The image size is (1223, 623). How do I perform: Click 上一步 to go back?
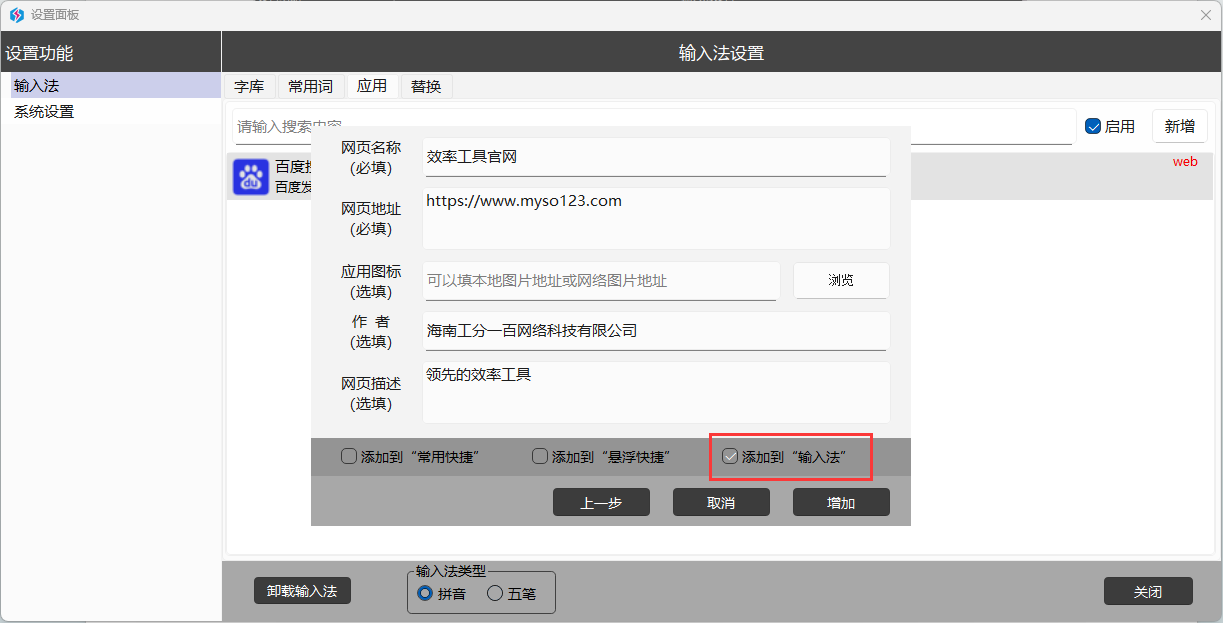click(x=601, y=503)
